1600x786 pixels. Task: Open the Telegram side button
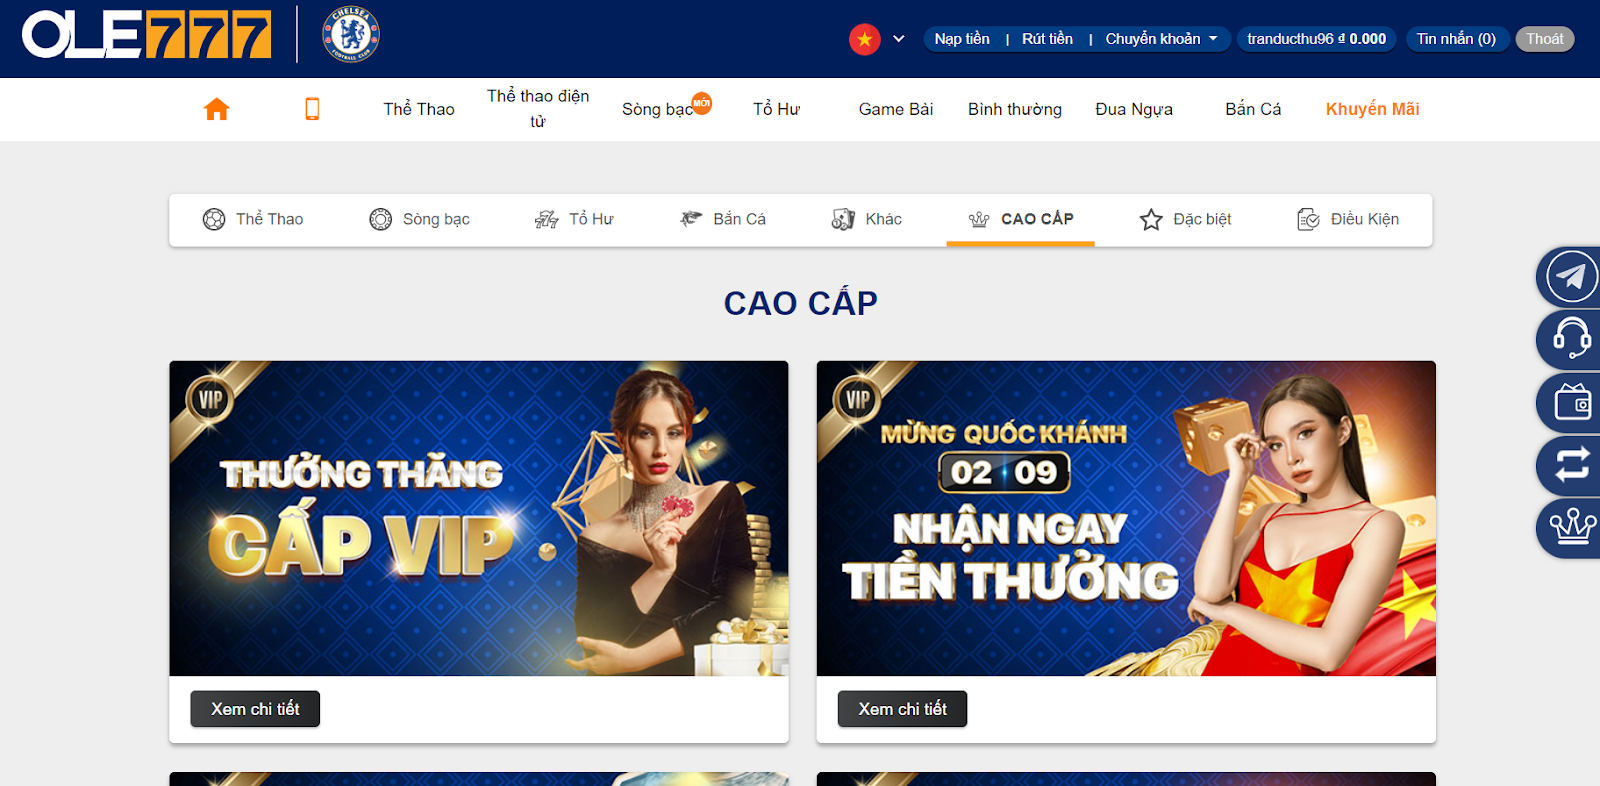click(1570, 277)
